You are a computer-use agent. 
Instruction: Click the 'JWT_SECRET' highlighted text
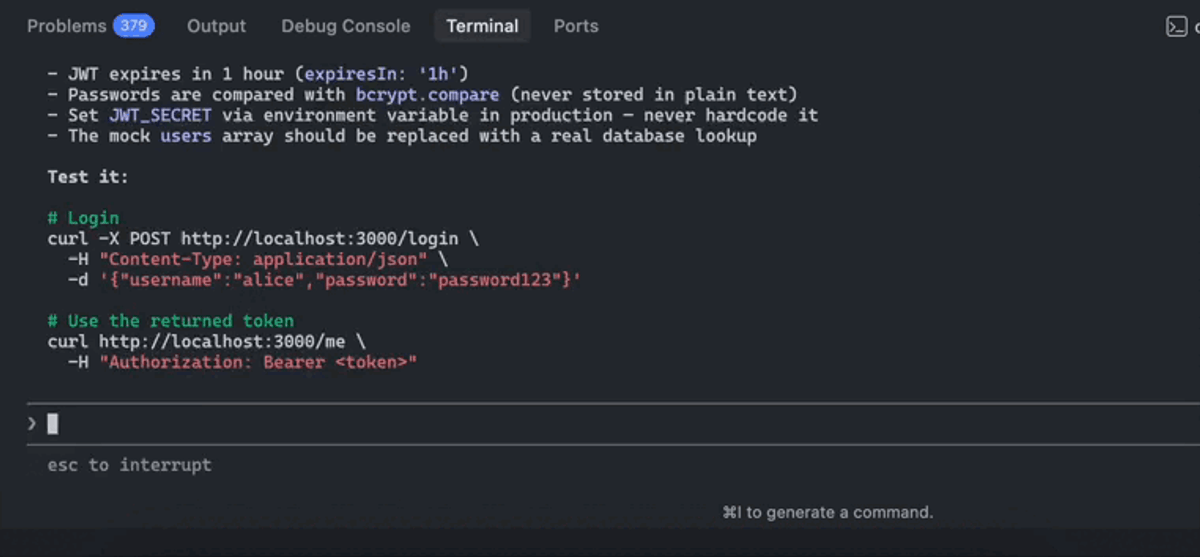tap(160, 115)
